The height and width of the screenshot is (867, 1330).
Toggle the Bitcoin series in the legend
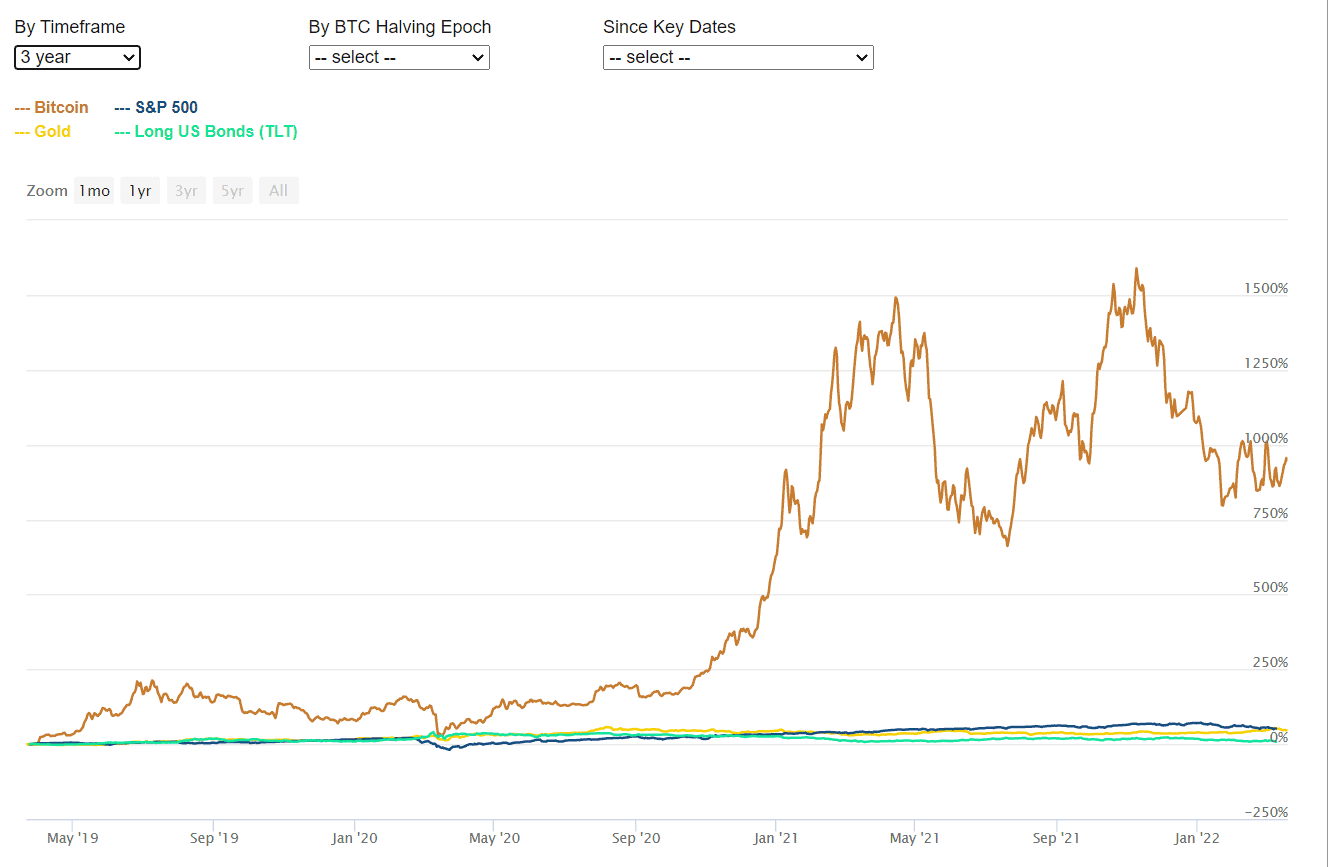point(52,107)
